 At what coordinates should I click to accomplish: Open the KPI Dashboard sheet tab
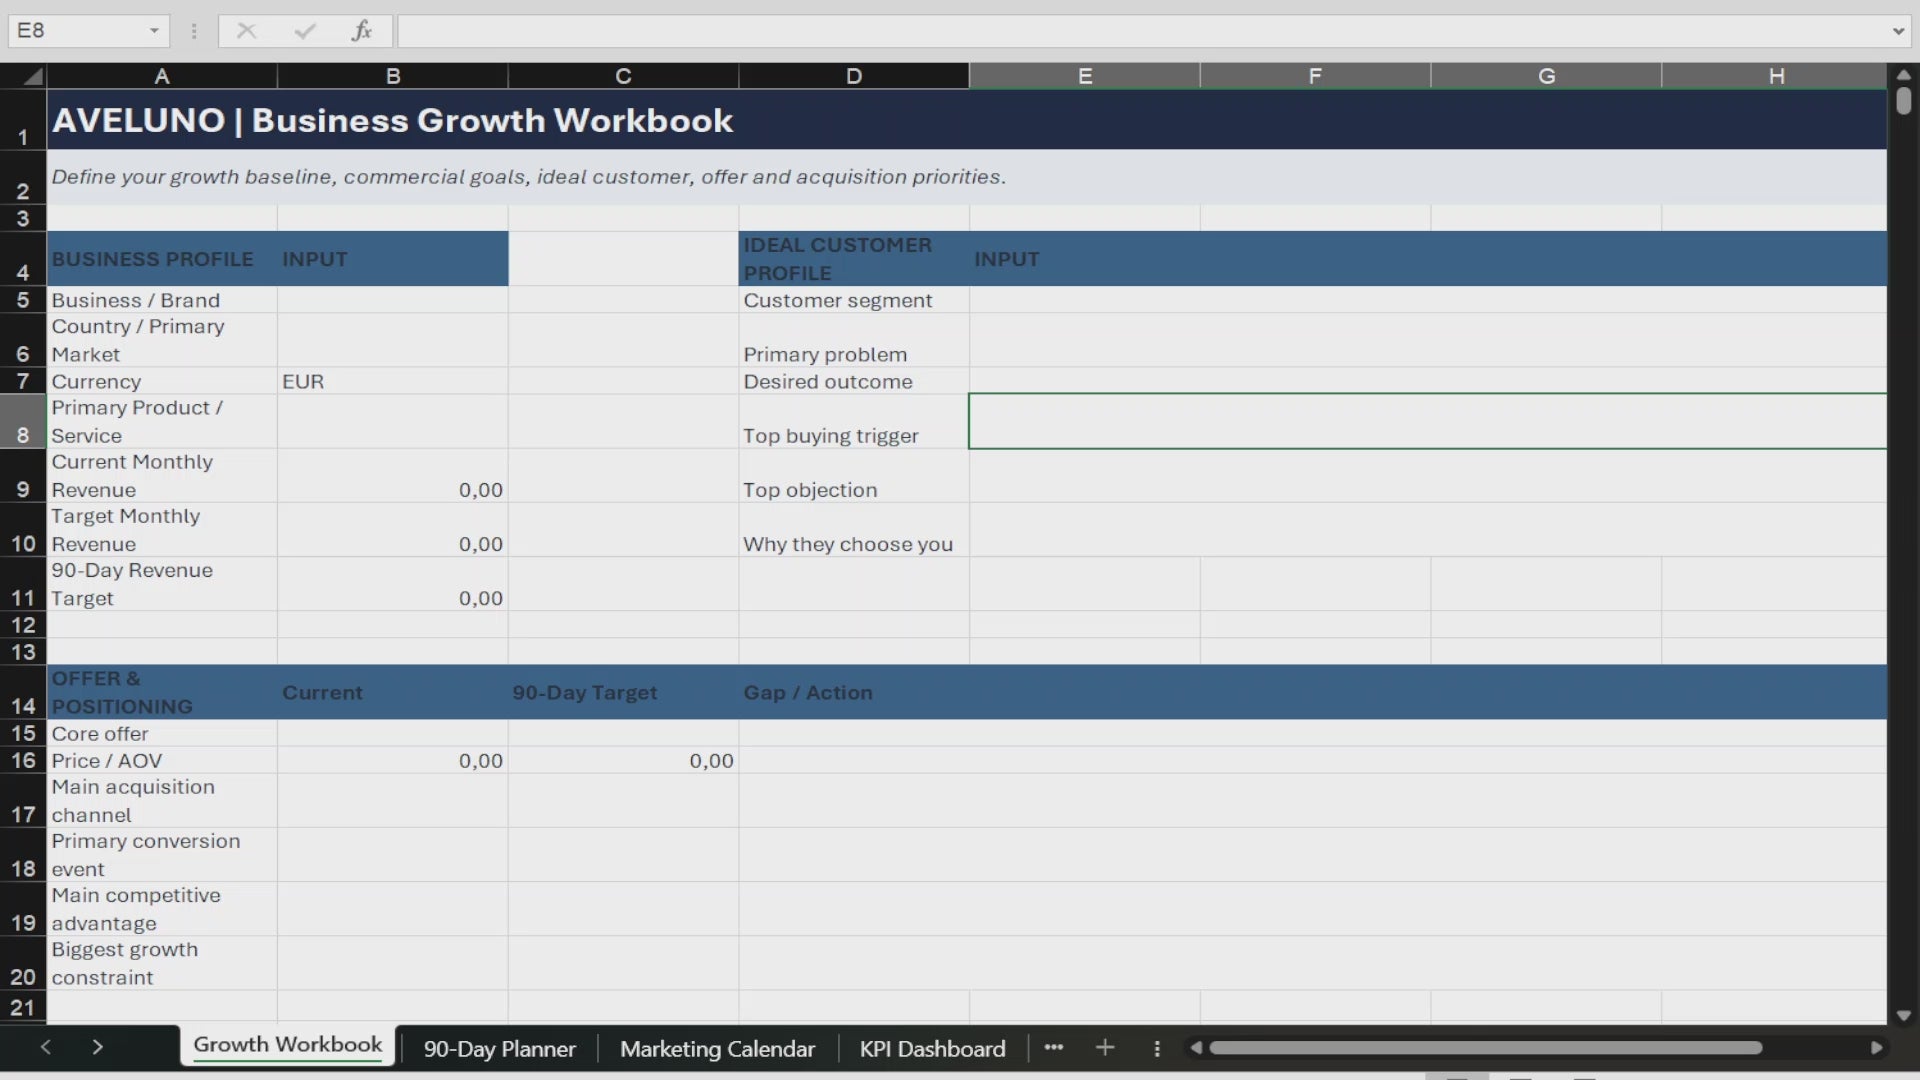point(932,1048)
